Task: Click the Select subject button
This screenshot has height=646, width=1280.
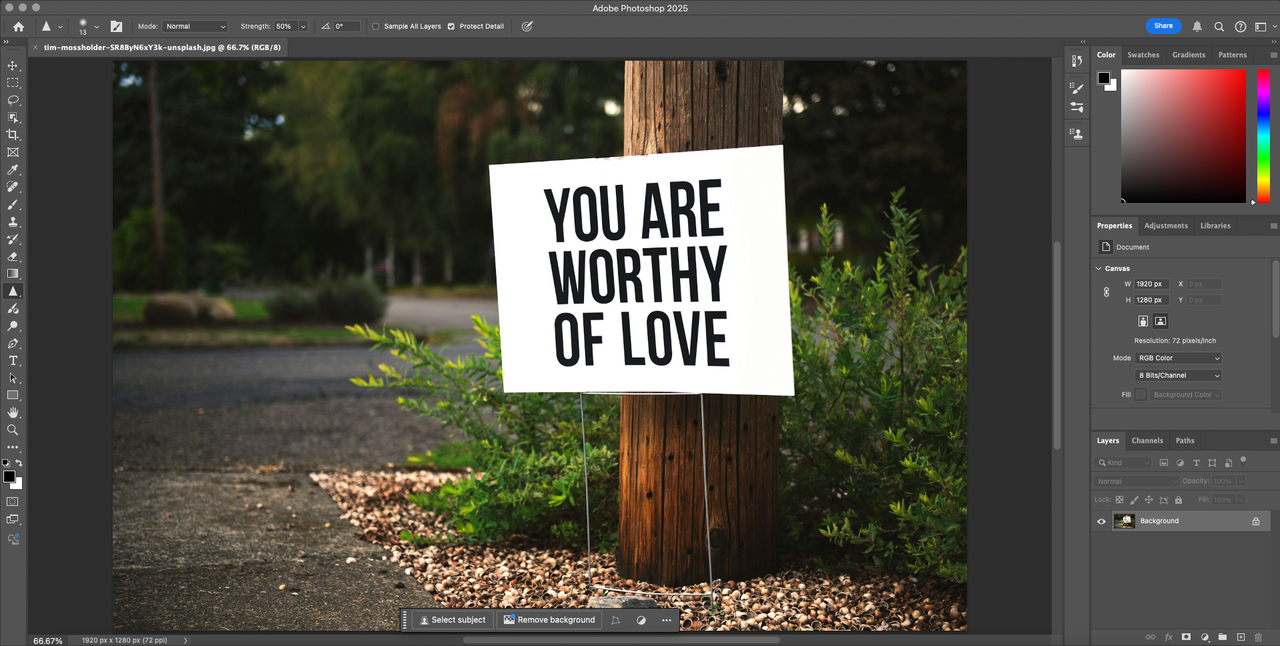Action: coord(452,620)
